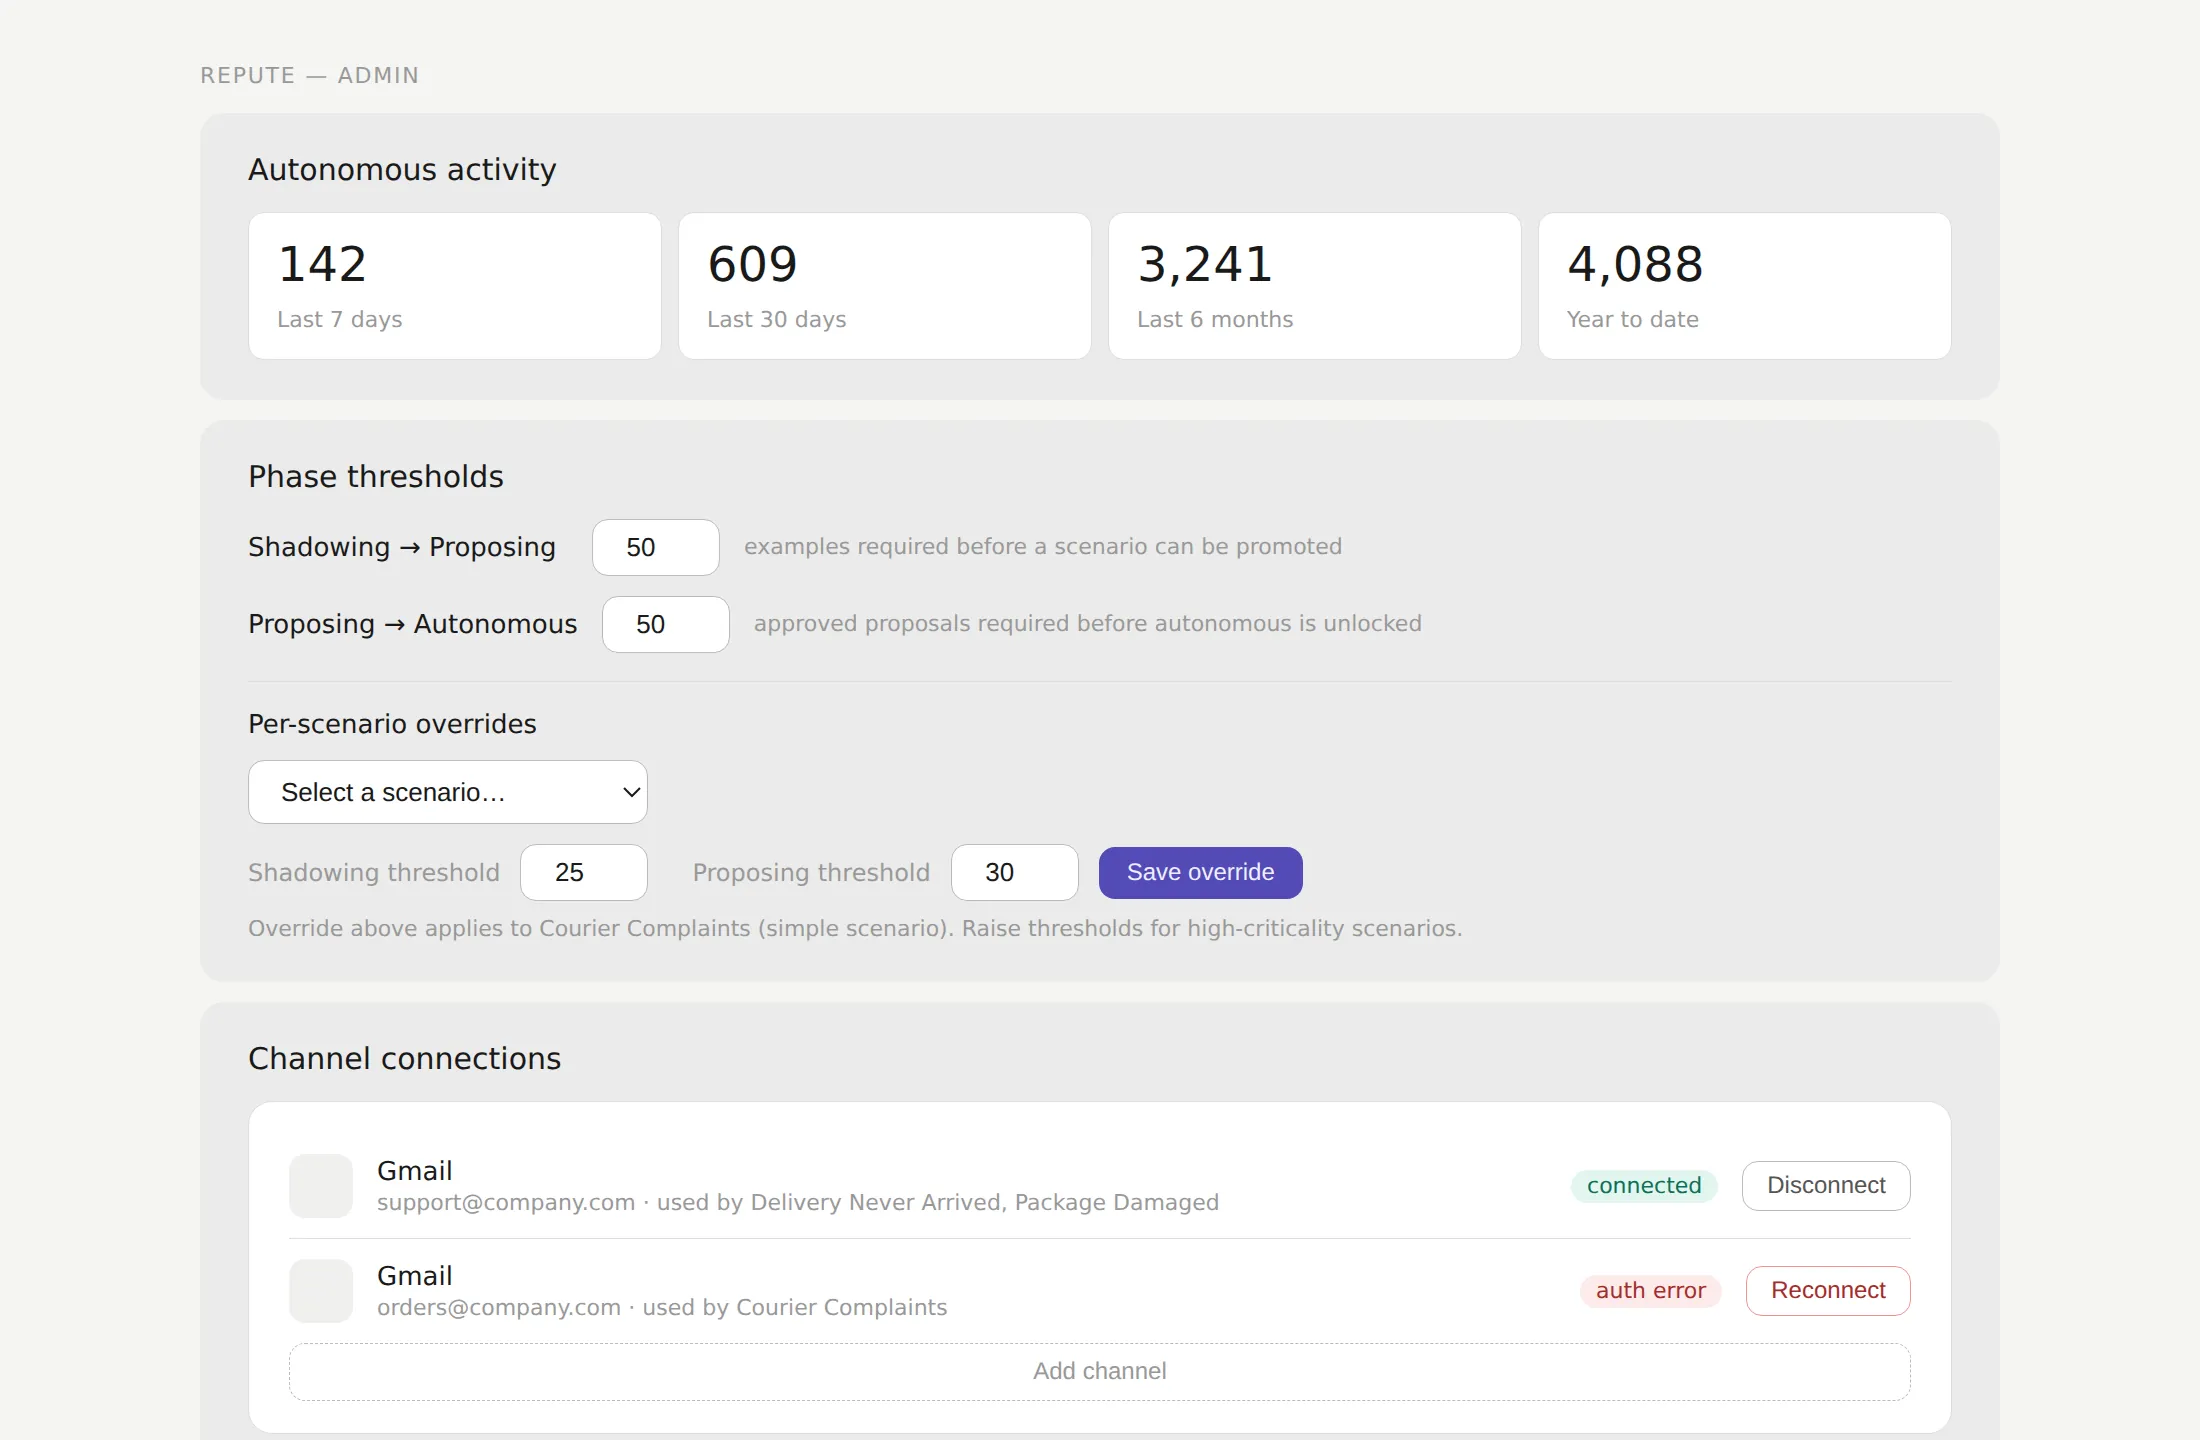The height and width of the screenshot is (1440, 2200).
Task: Click the Per-scenario overrides heading
Action: pos(393,724)
